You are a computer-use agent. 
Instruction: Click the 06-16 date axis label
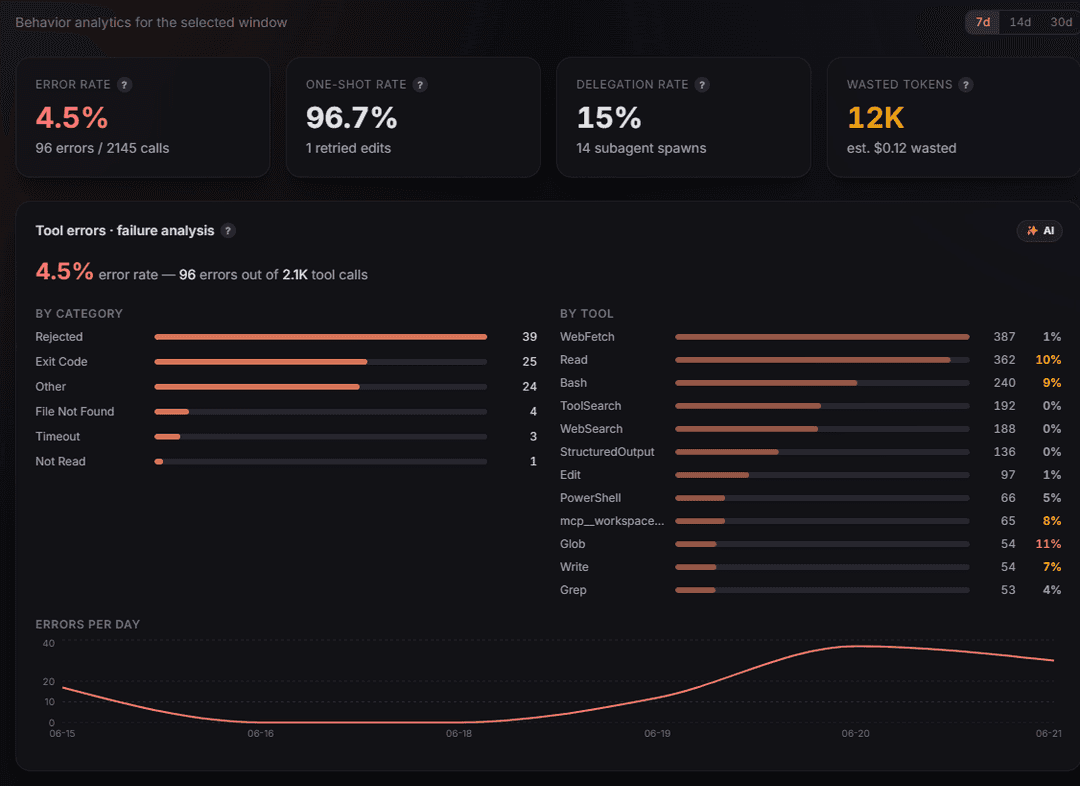coord(260,734)
